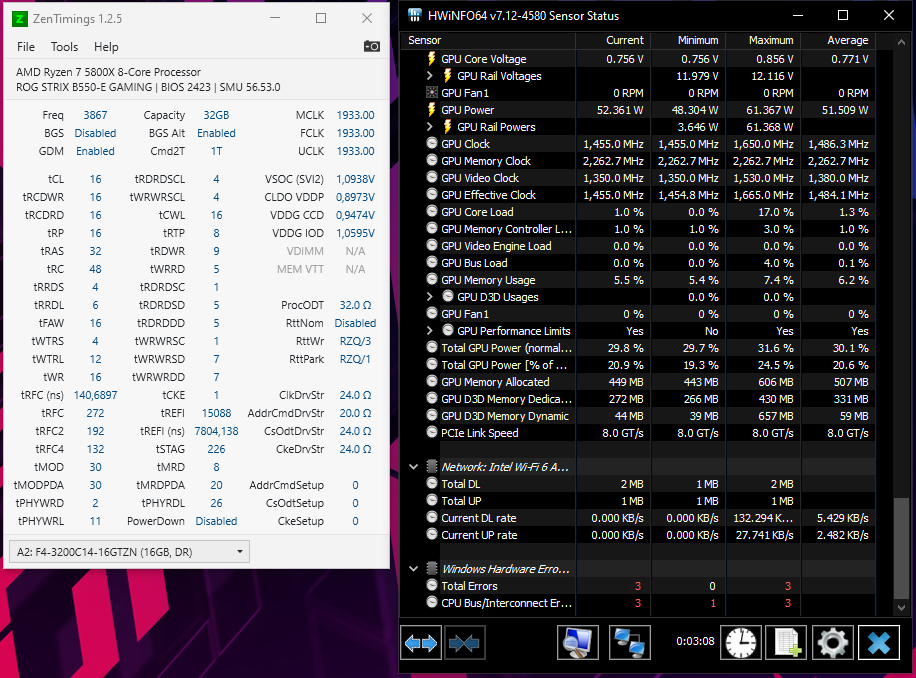Open the File menu in ZenTimings
Screen dimensions: 916x678
(x=26, y=47)
